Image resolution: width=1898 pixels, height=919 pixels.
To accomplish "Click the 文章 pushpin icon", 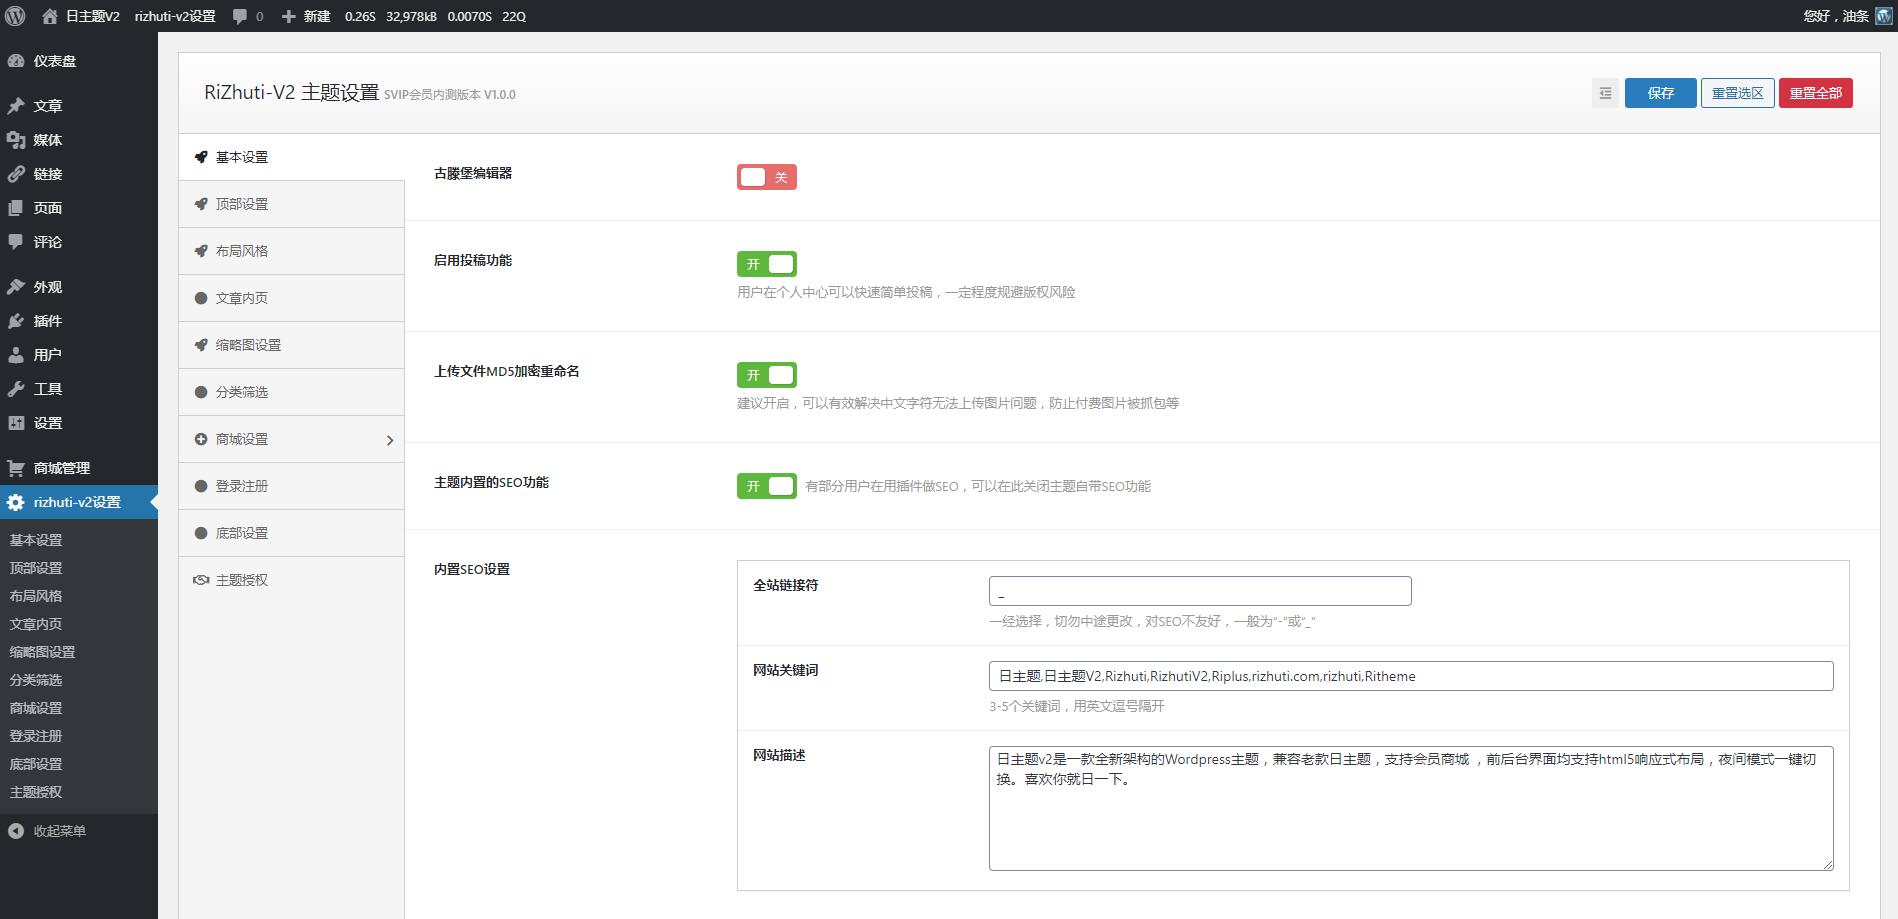I will tap(15, 106).
